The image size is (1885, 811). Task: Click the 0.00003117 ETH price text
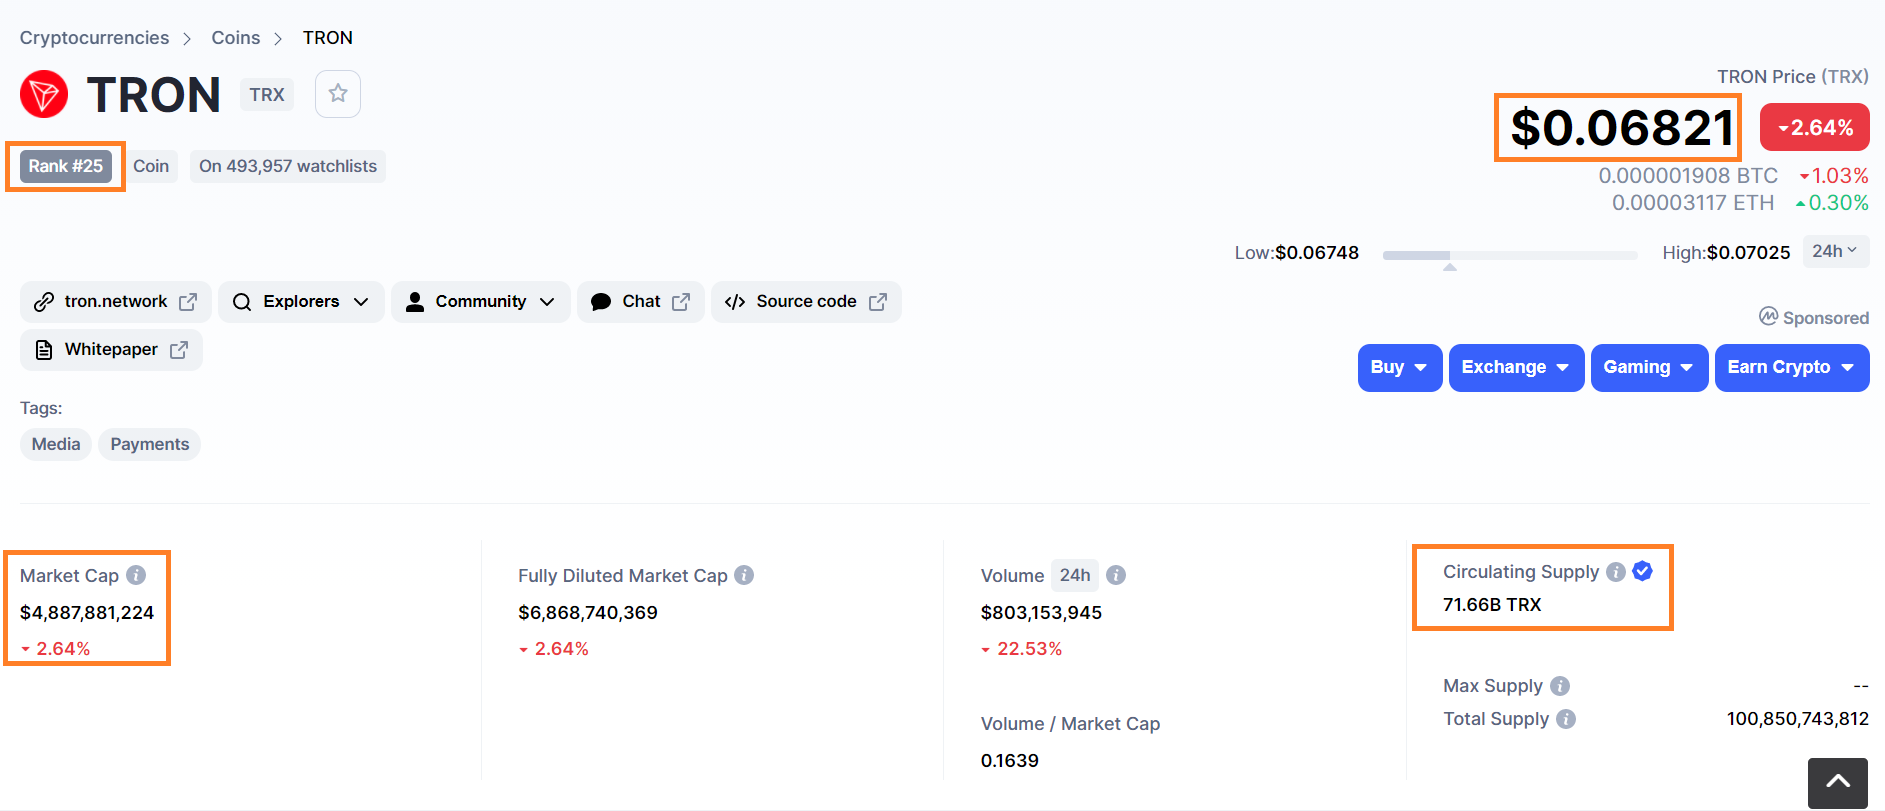tap(1693, 203)
